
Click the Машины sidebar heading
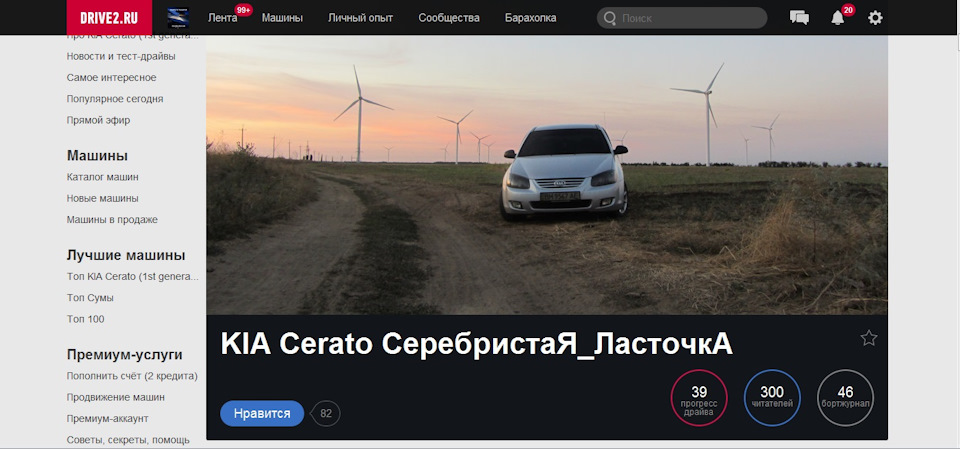click(97, 156)
